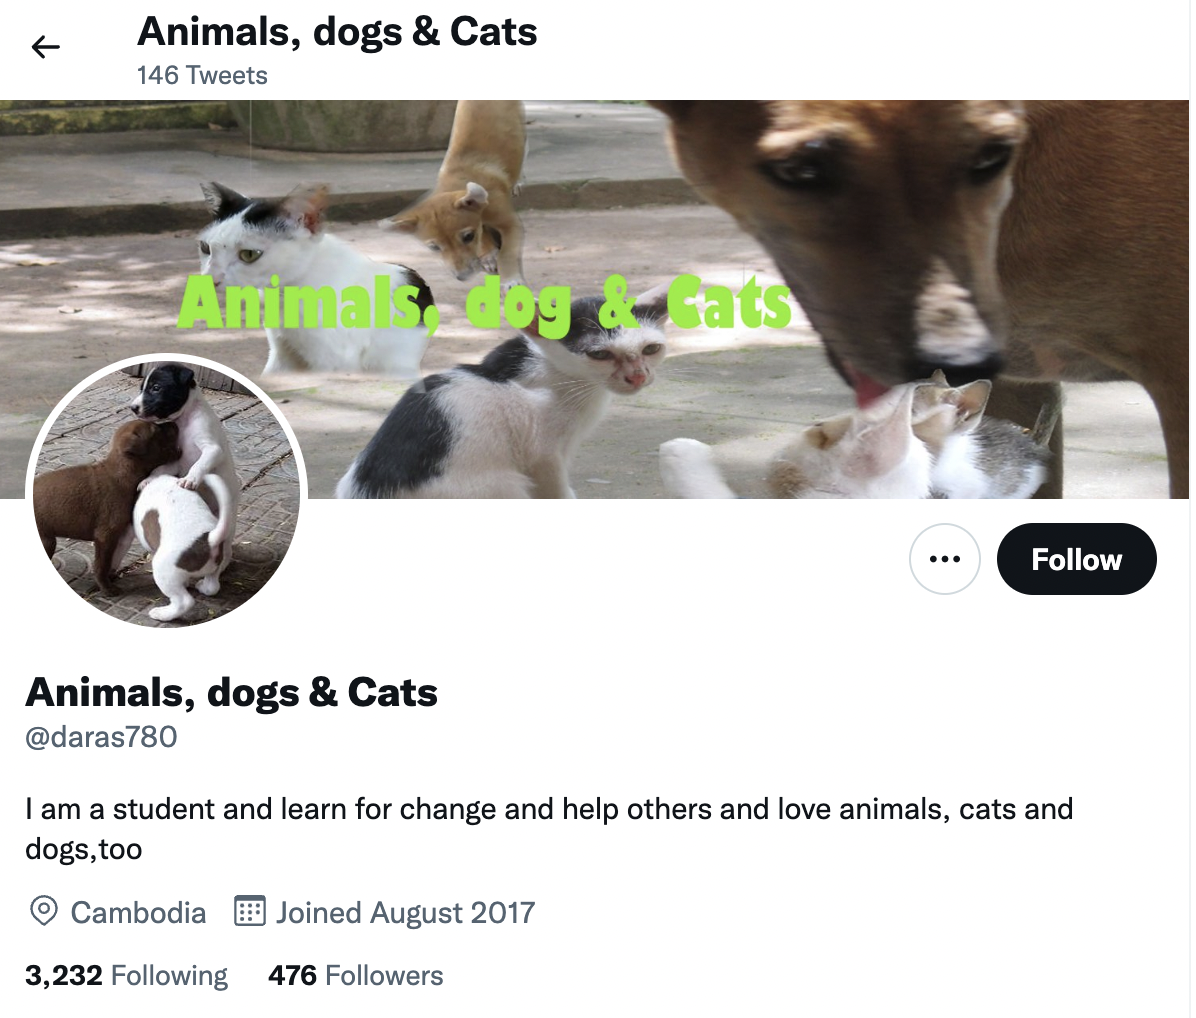Click the calendar icon beside join date
Image resolution: width=1196 pixels, height=1018 pixels.
(249, 911)
